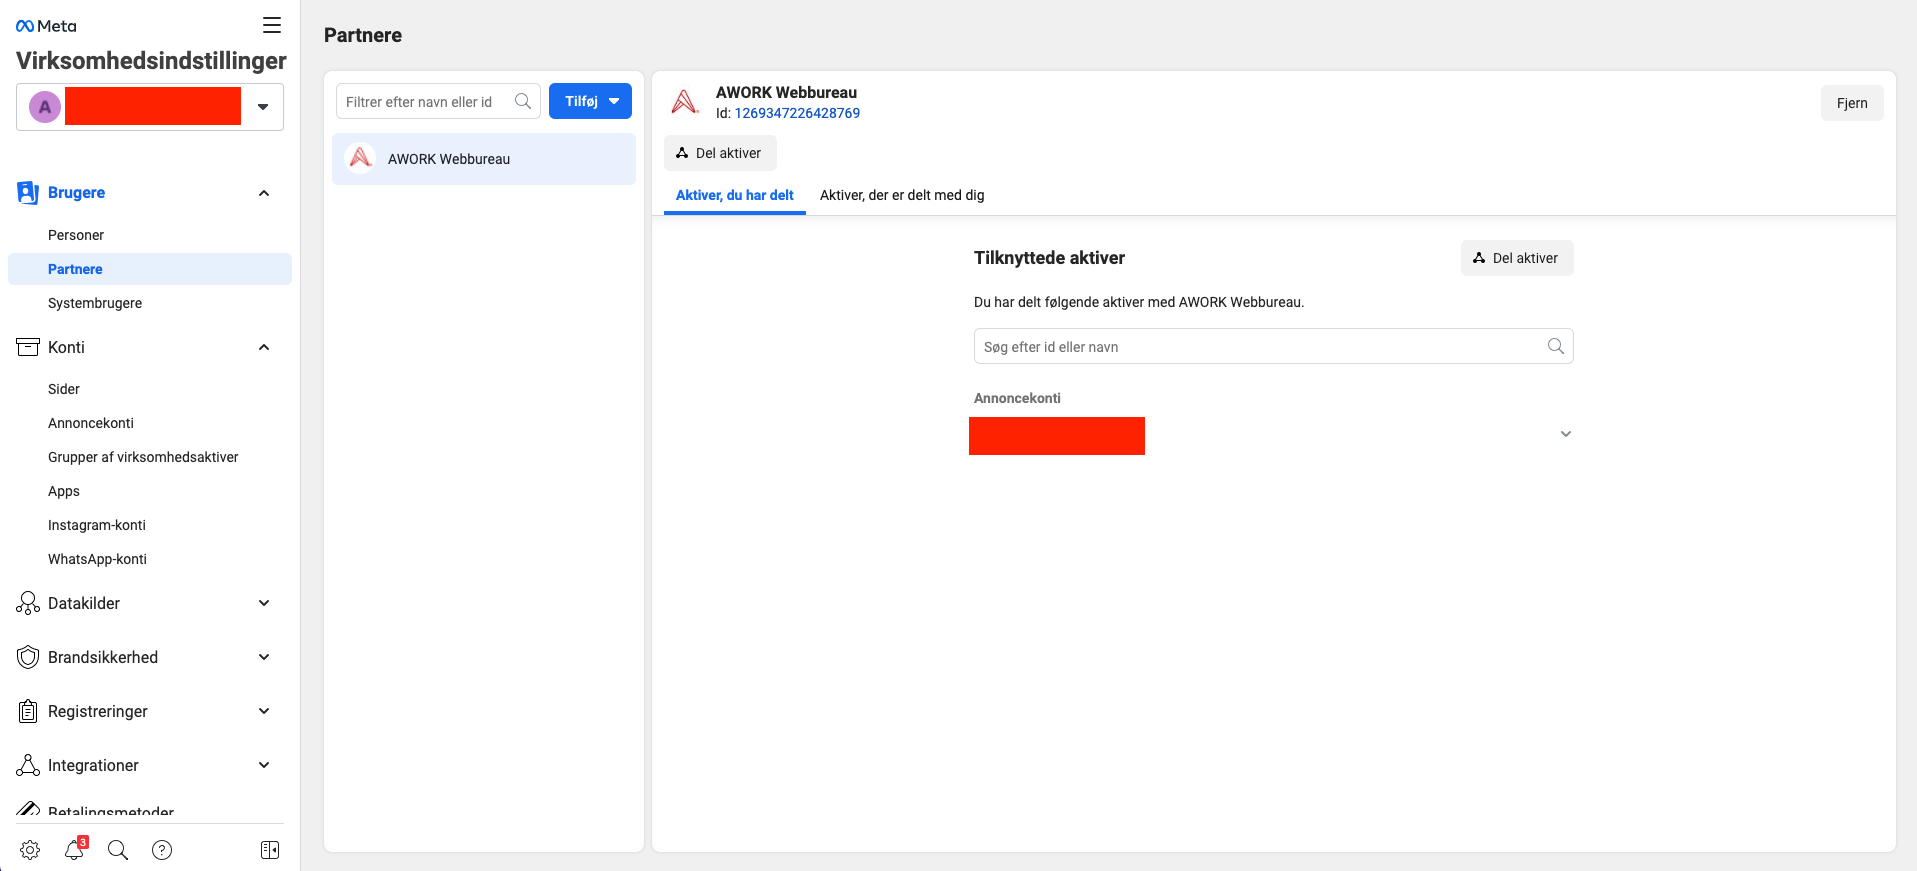Click AWORK logo in partner list row
The height and width of the screenshot is (871, 1917).
click(x=360, y=158)
